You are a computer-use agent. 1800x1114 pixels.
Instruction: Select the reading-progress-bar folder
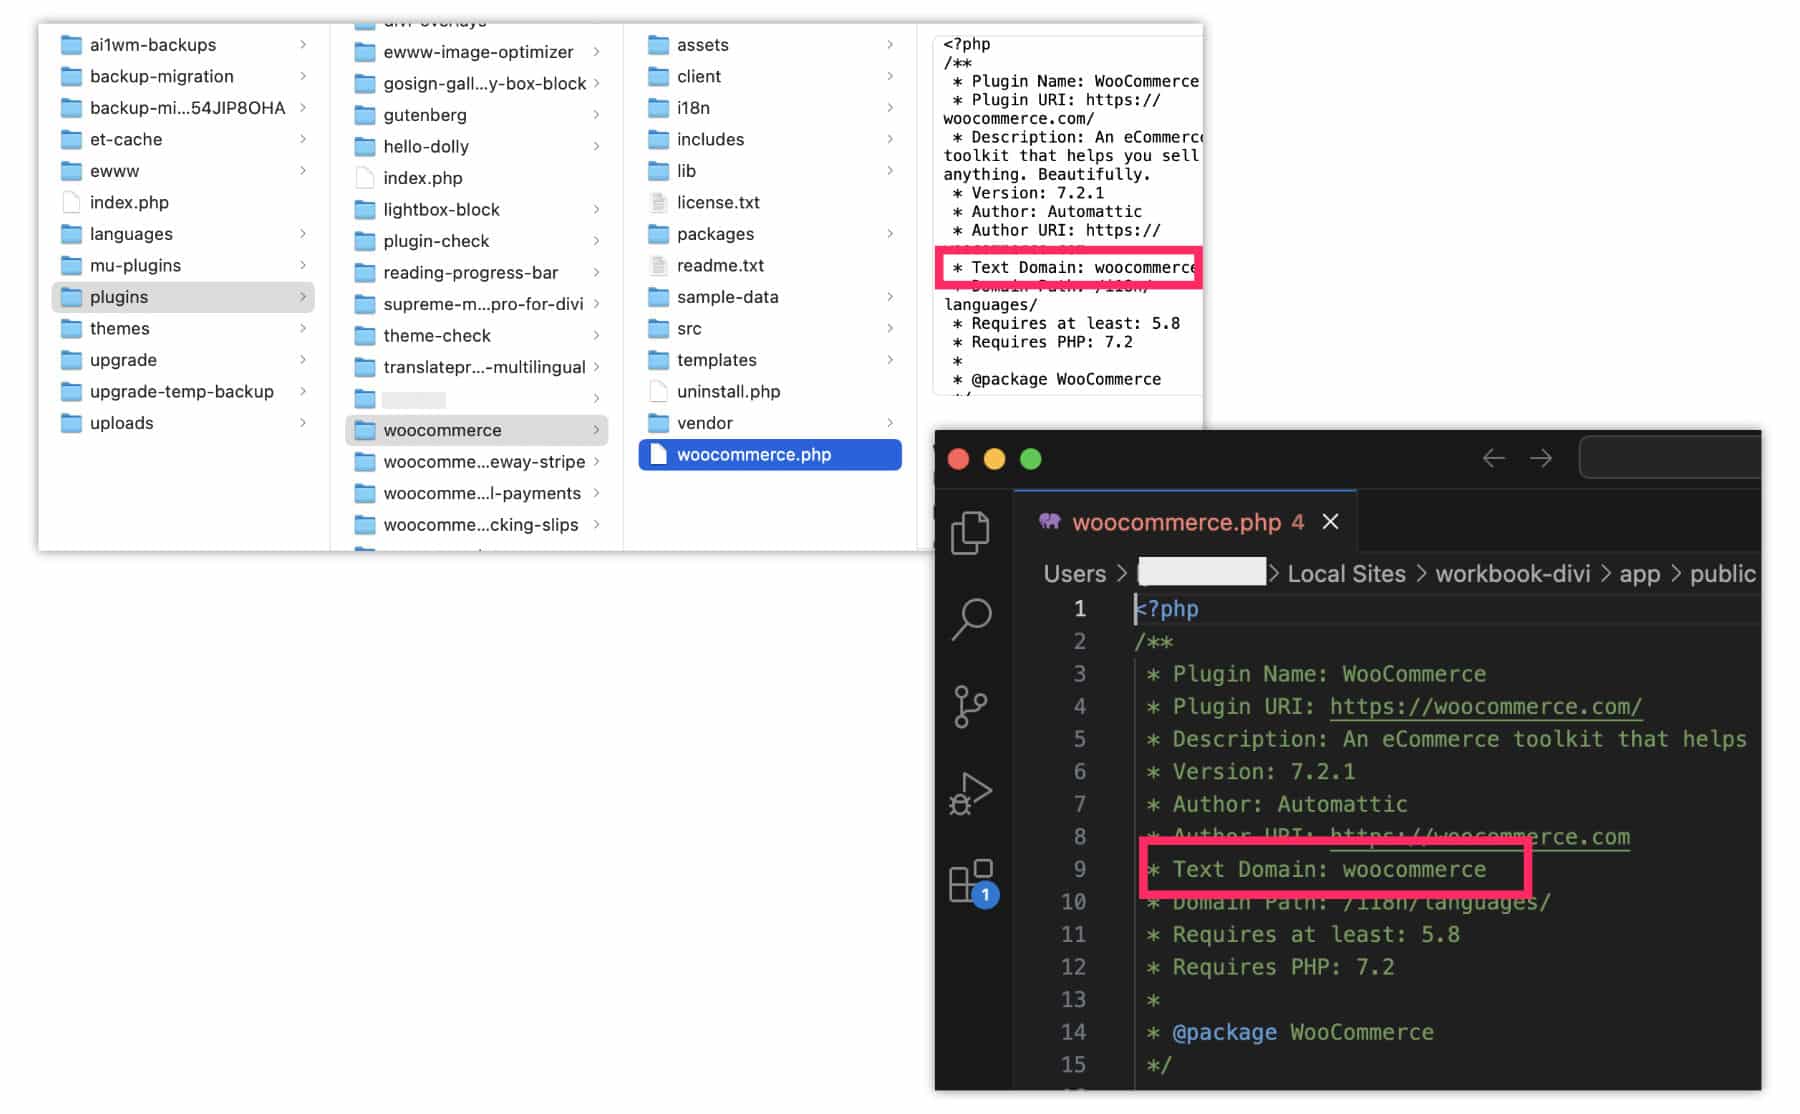click(x=477, y=272)
